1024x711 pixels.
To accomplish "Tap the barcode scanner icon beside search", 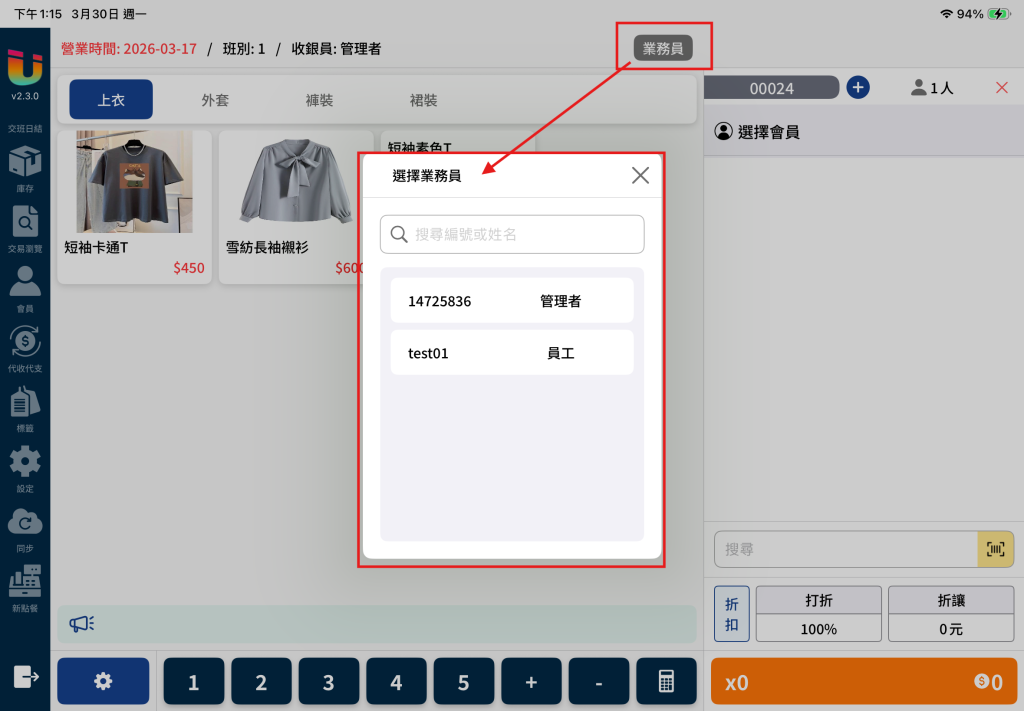I will click(995, 549).
